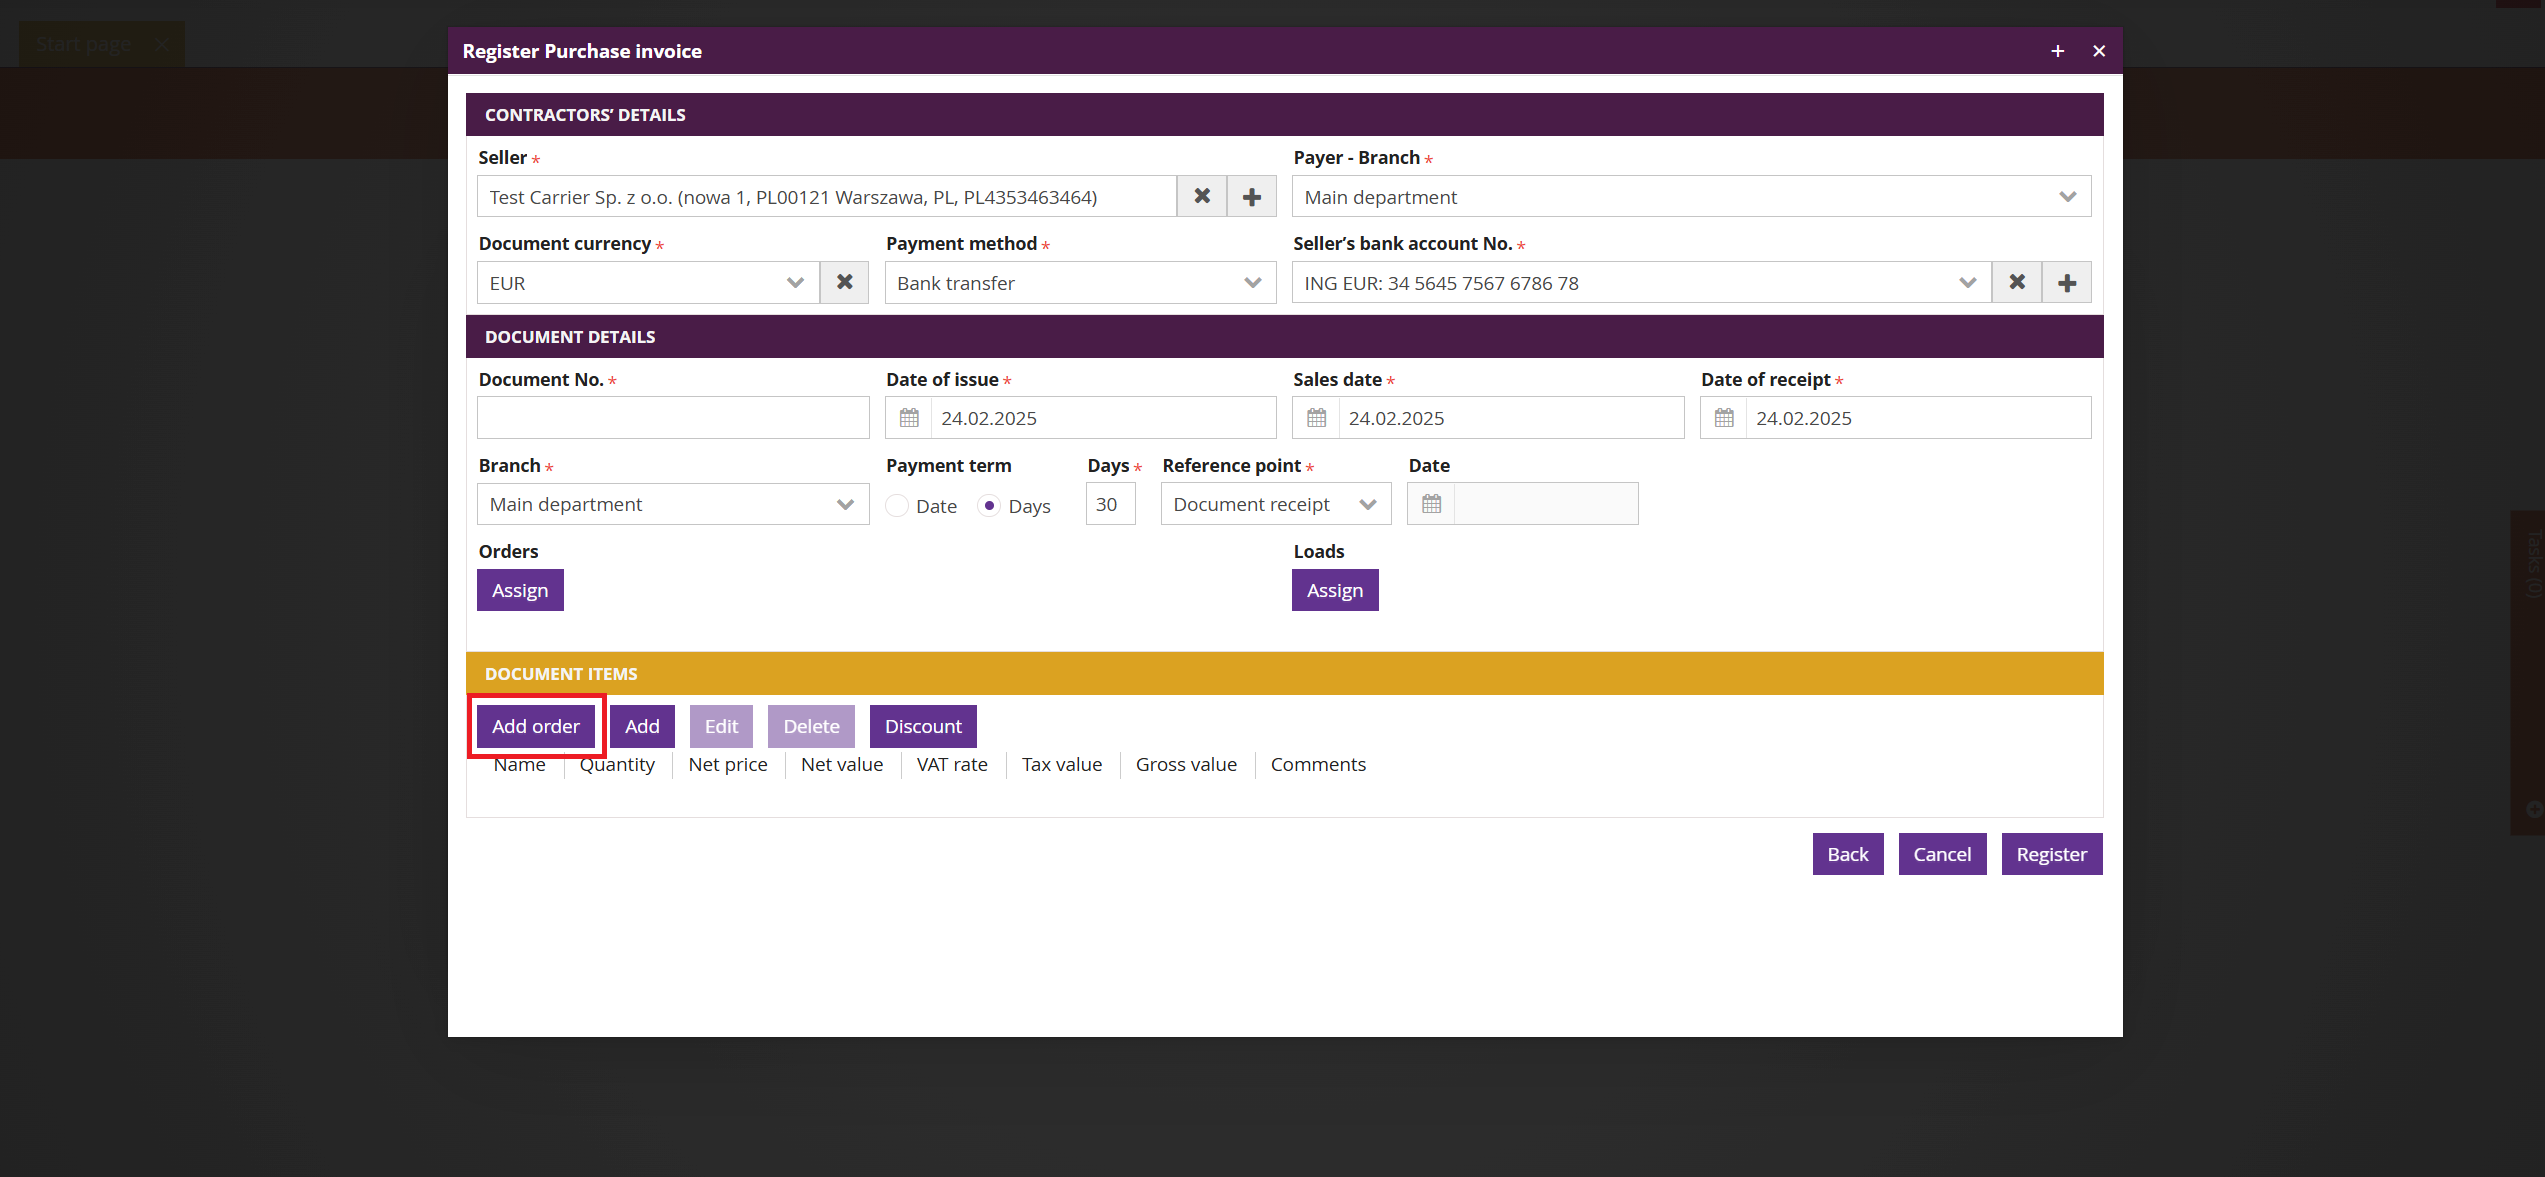This screenshot has height=1177, width=2545.
Task: Select the Days payment term radio
Action: [x=989, y=506]
